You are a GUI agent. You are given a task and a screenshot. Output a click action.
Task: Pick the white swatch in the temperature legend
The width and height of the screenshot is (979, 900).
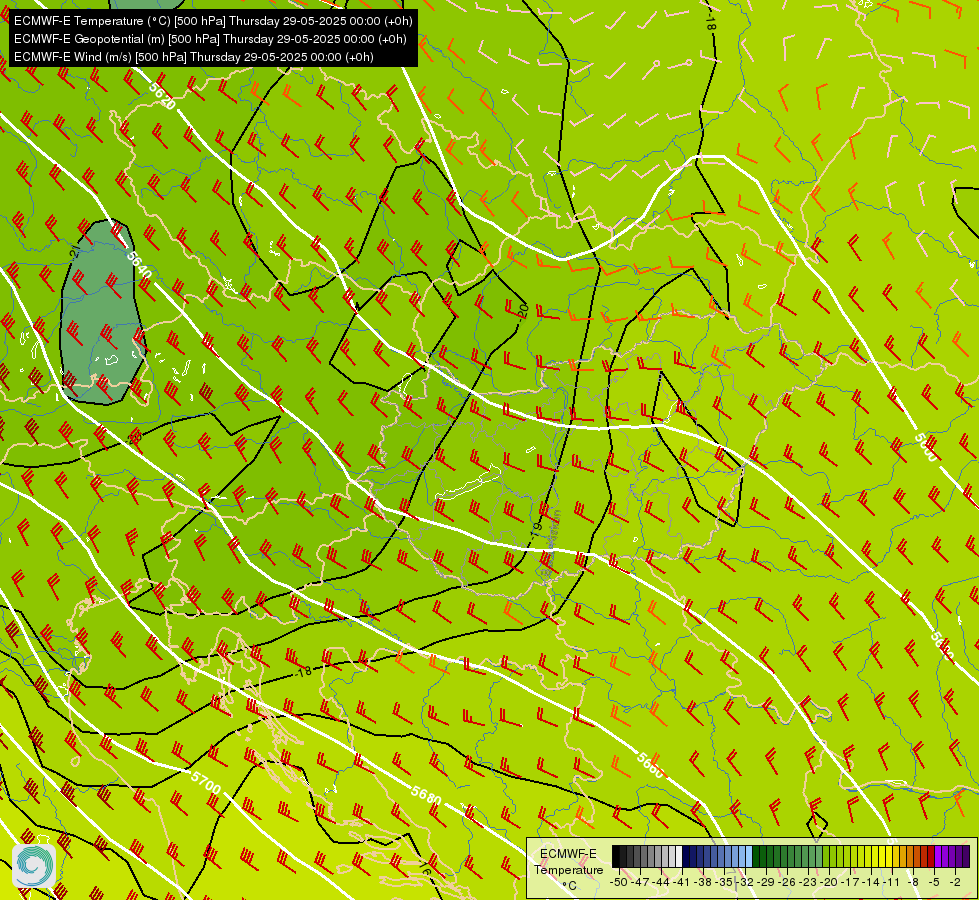pos(679,856)
